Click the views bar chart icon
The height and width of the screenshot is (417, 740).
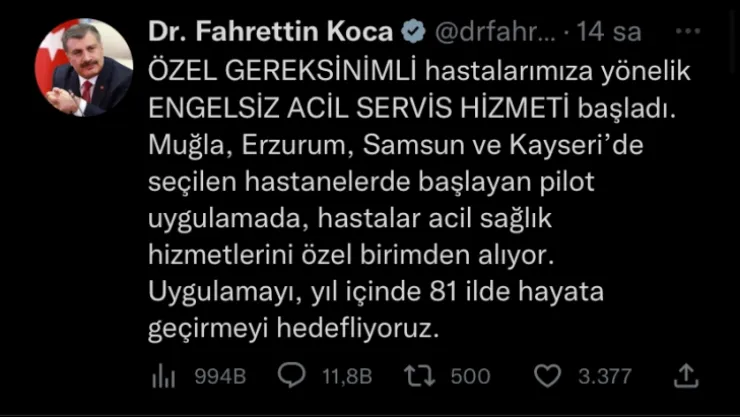[x=163, y=377]
